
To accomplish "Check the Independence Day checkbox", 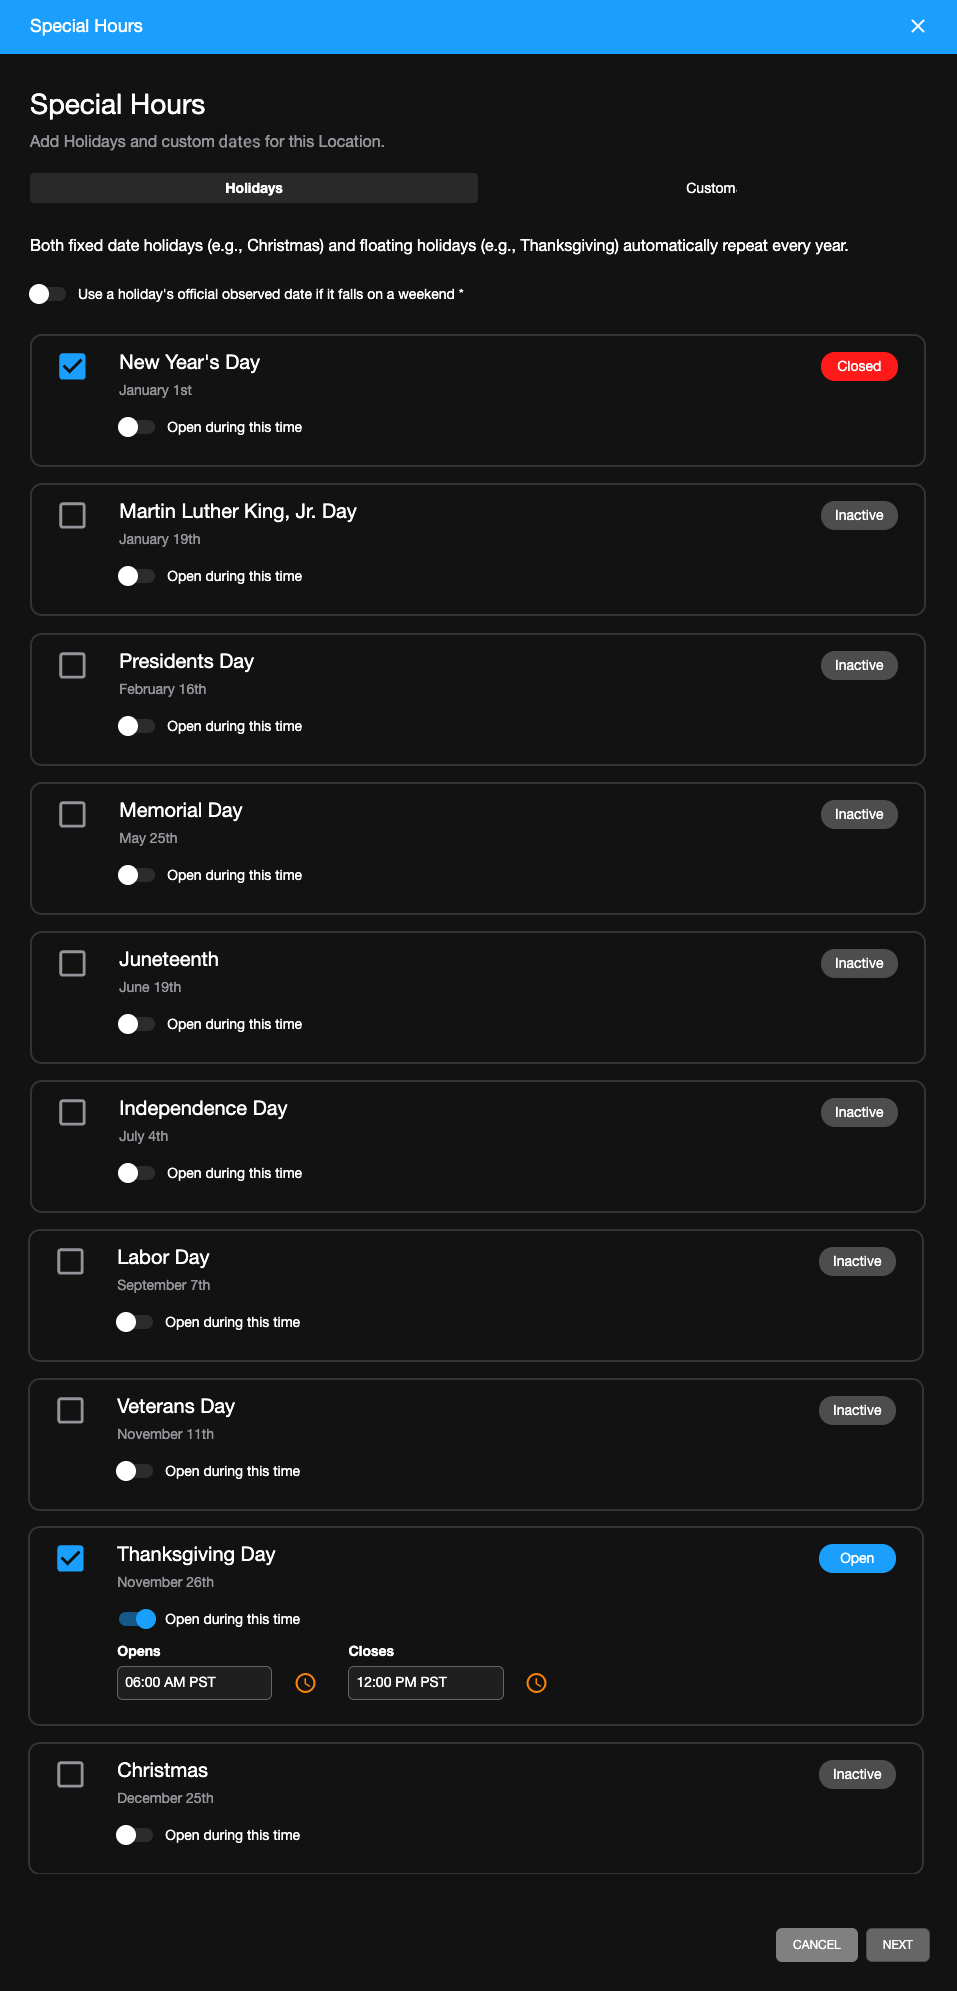I will [71, 1112].
